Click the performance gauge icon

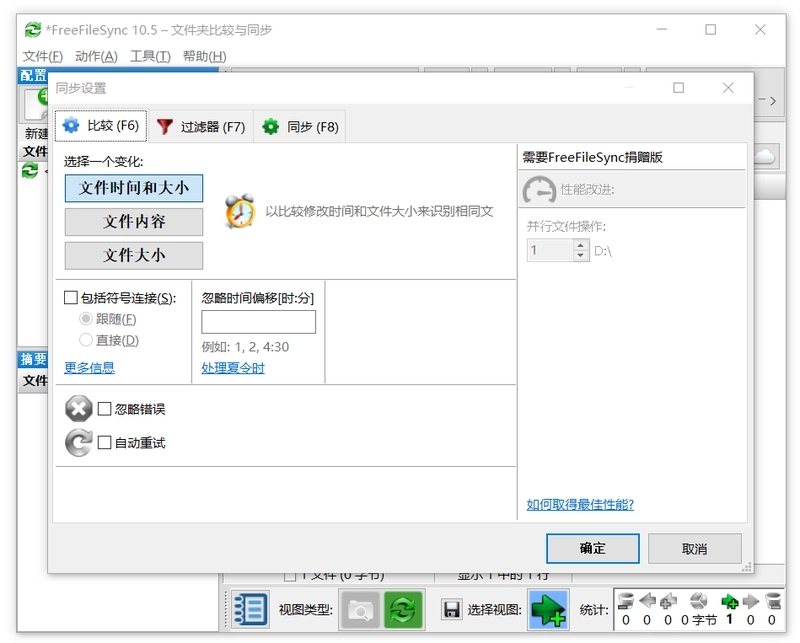tap(539, 190)
